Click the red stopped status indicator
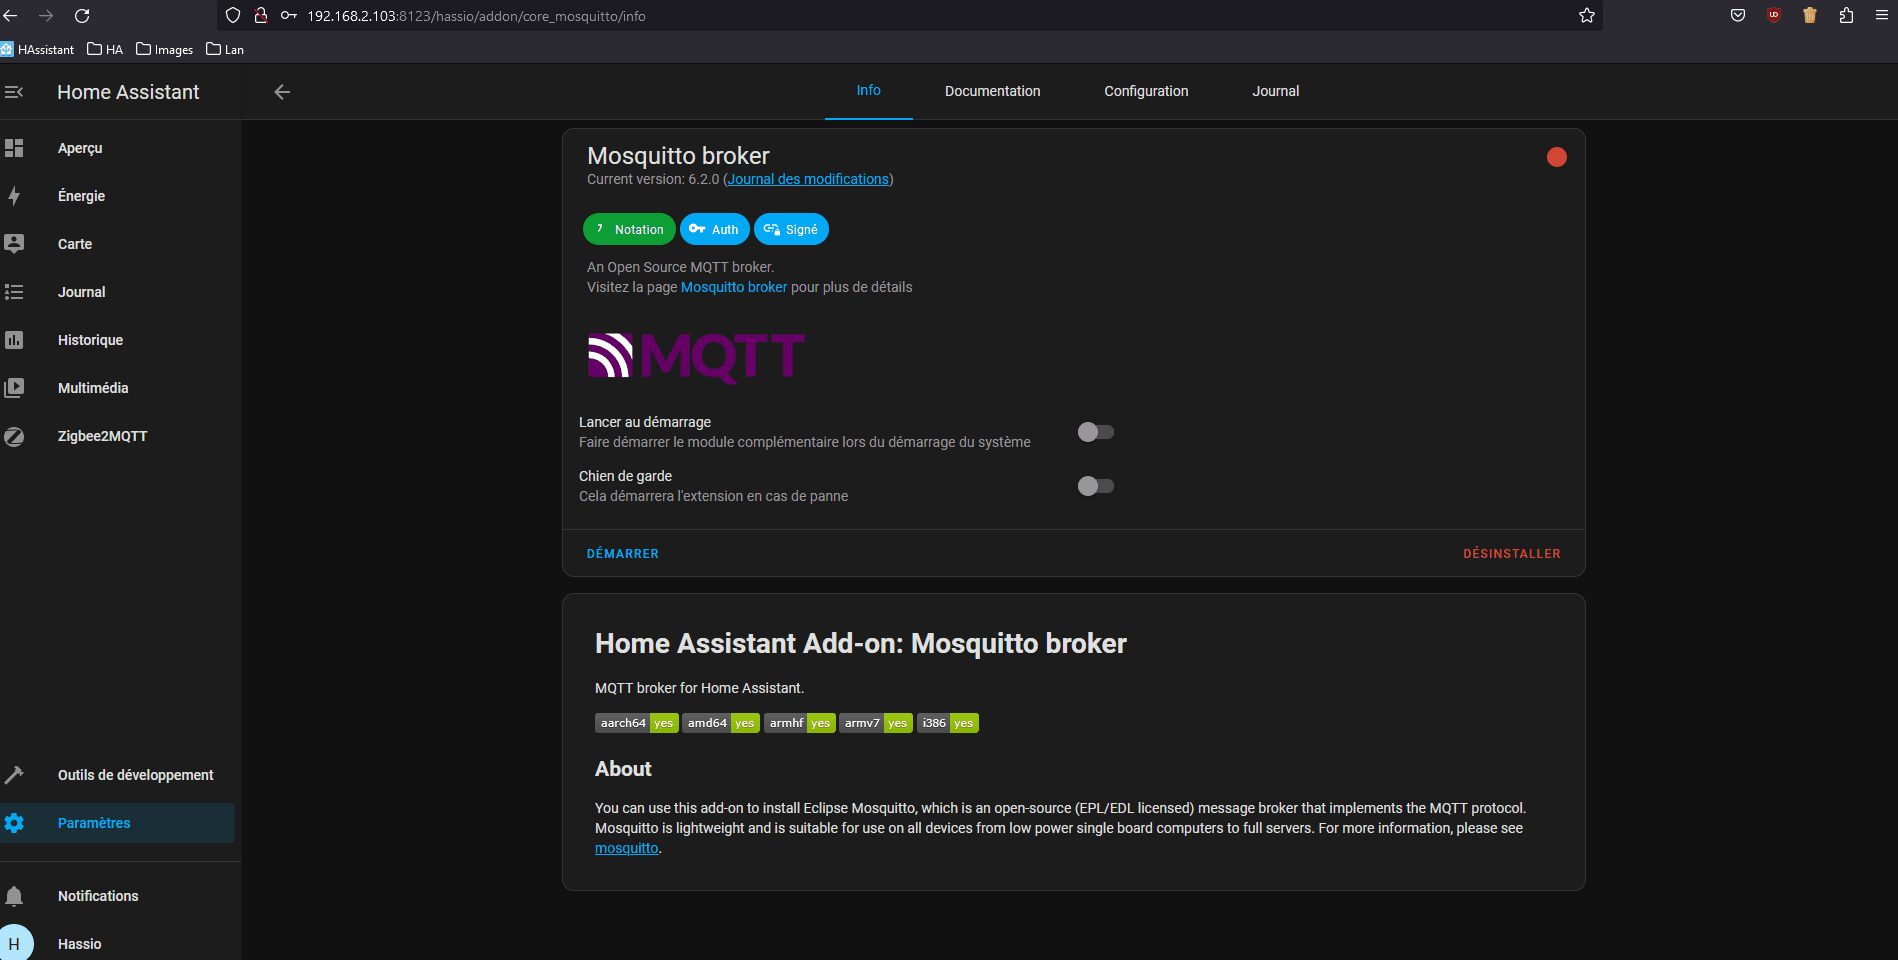1898x960 pixels. click(x=1556, y=157)
